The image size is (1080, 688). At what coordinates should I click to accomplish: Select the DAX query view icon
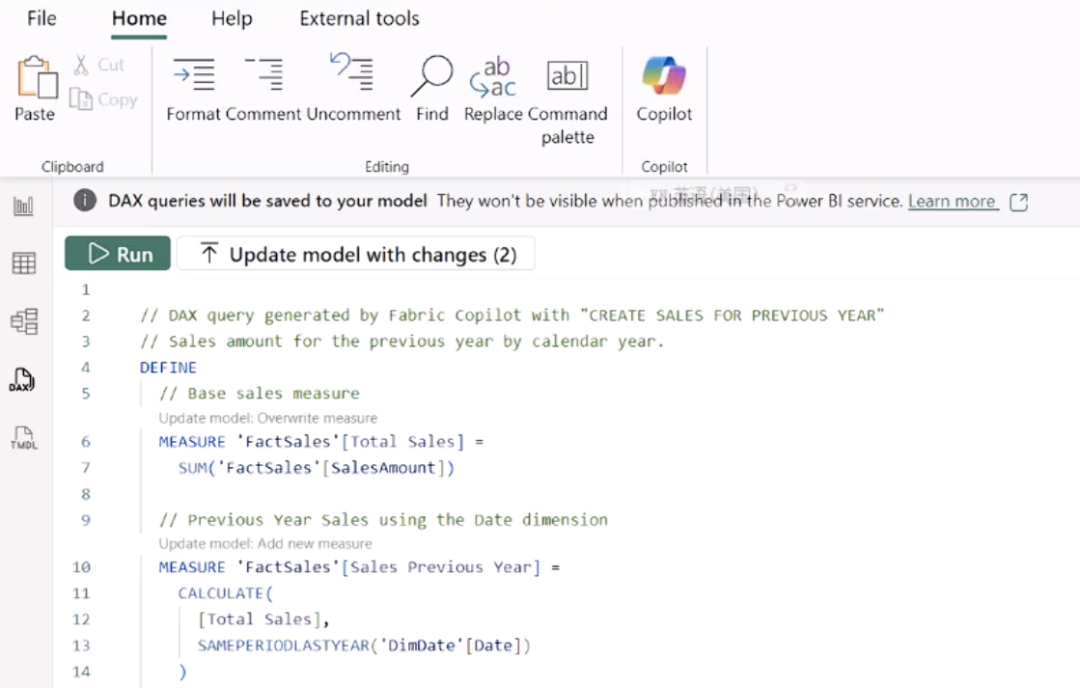point(23,379)
